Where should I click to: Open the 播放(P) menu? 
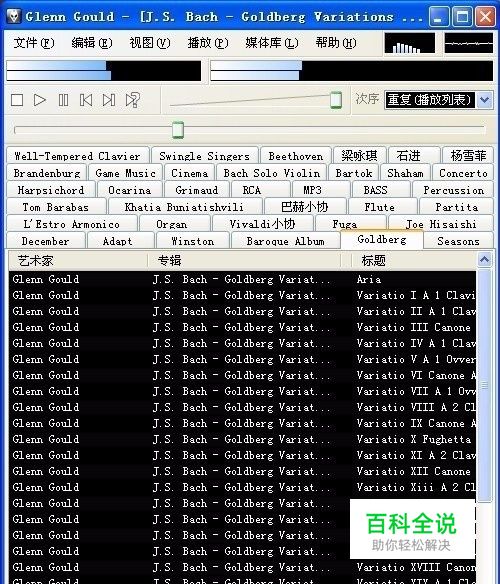pos(208,43)
